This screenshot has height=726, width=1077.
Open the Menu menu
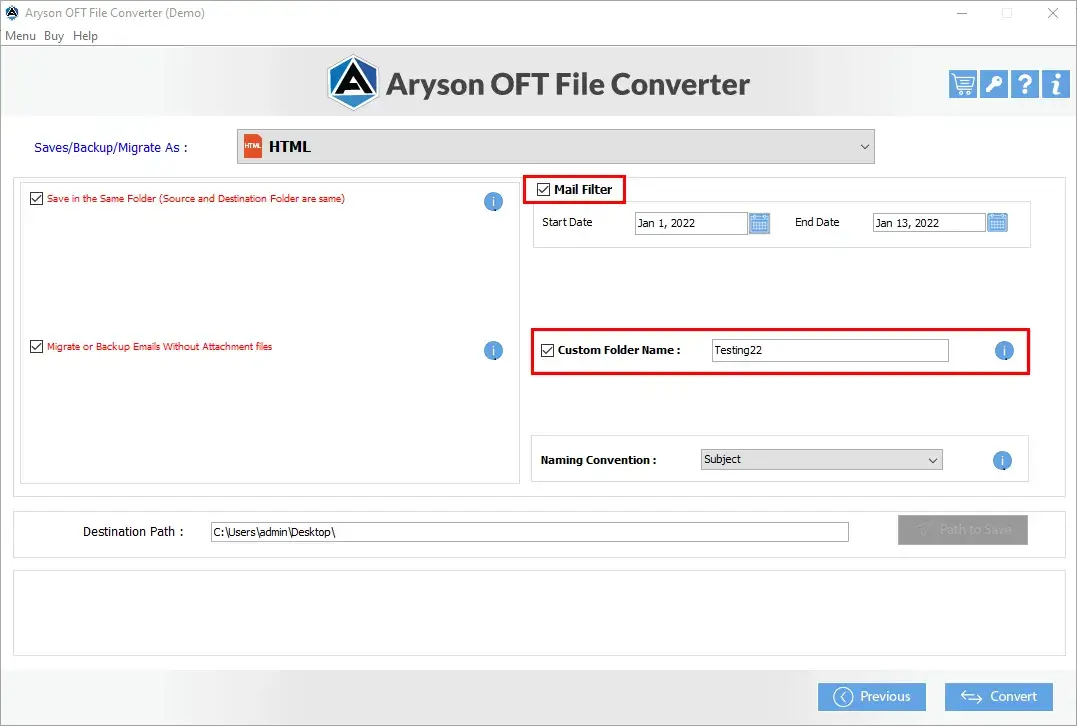coord(21,36)
